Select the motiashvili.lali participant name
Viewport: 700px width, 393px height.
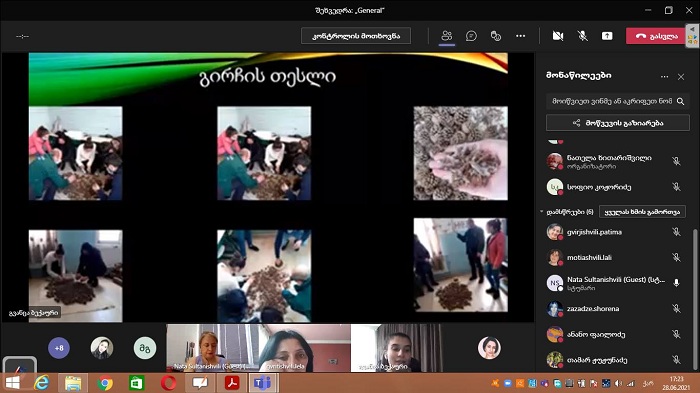(589, 257)
